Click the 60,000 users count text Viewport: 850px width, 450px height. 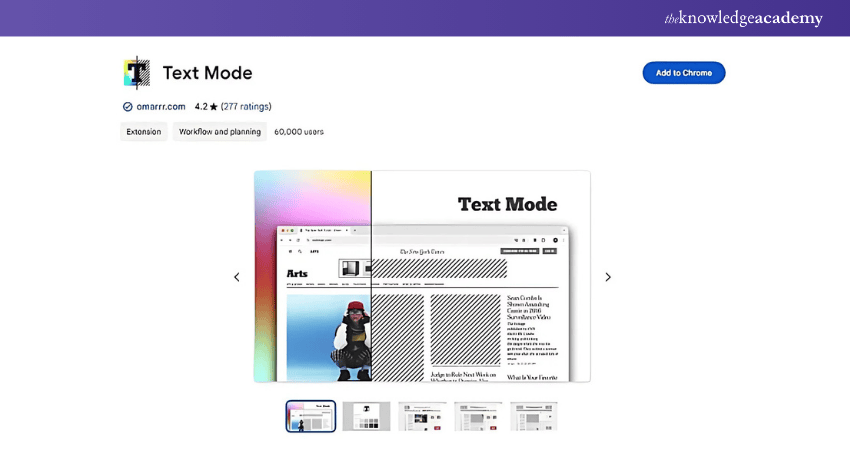(x=299, y=132)
